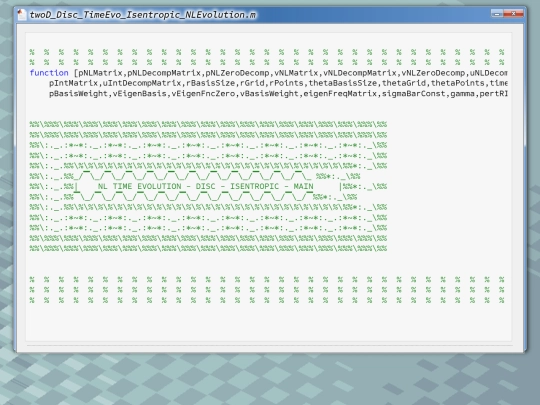Click 'gamma' in the code

462,94
